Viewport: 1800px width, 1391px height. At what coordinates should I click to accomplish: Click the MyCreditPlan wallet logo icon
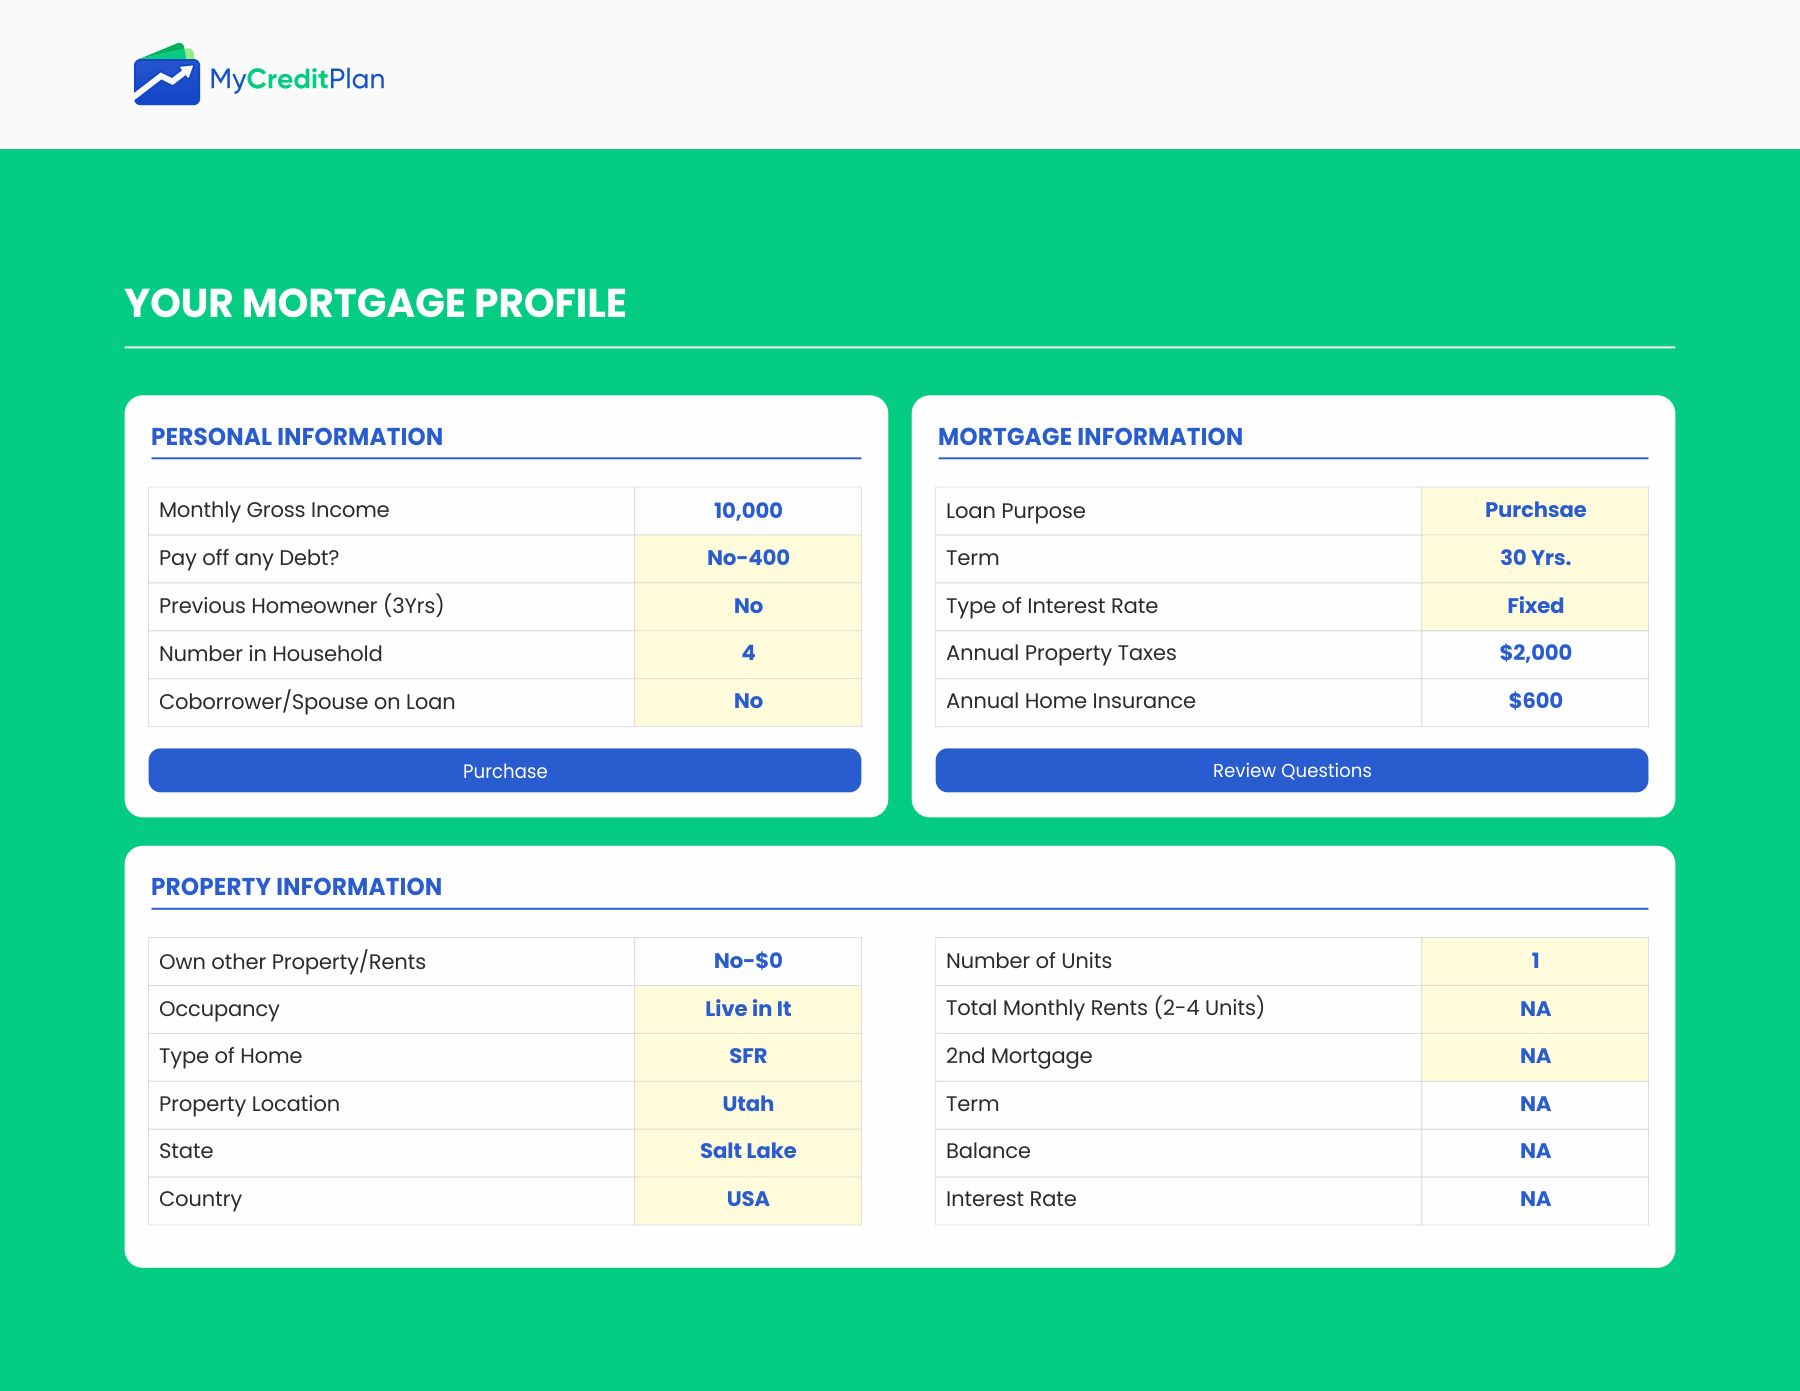pyautogui.click(x=166, y=75)
